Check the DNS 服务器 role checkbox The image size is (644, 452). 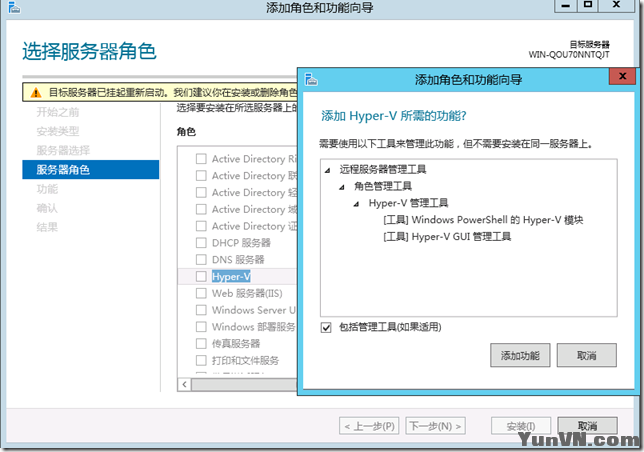coord(201,259)
